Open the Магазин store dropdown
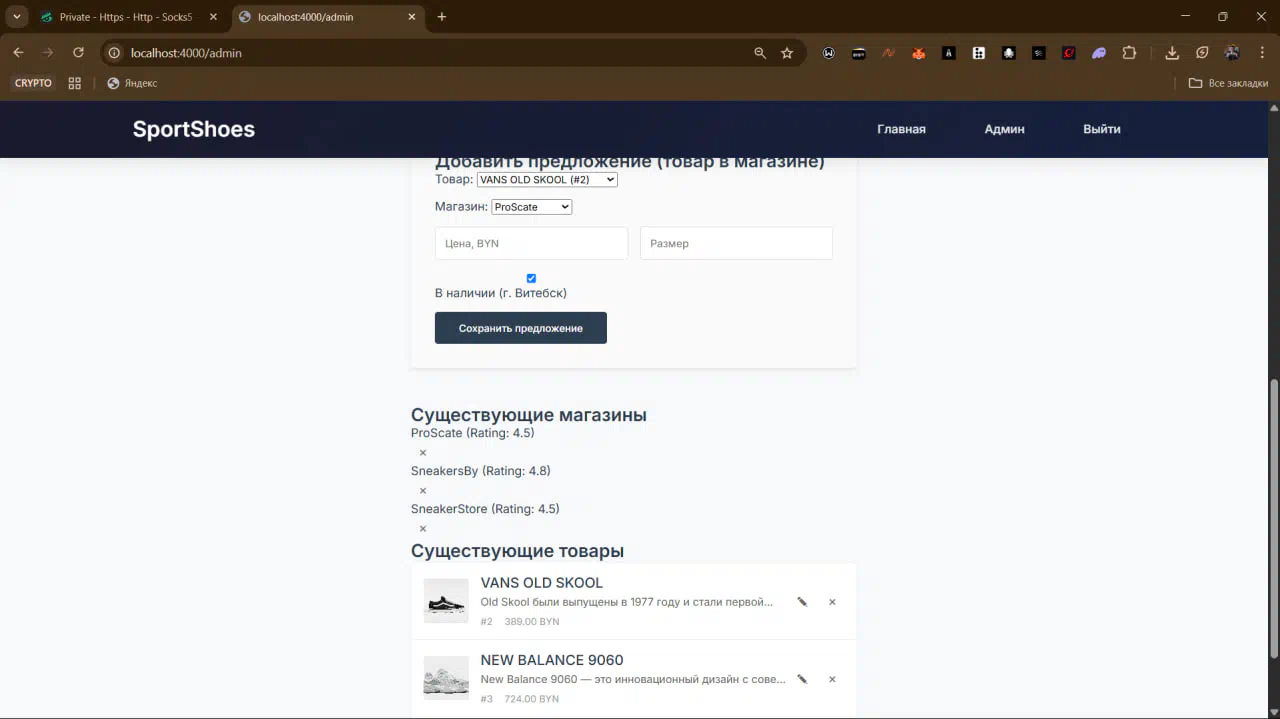This screenshot has width=1280, height=719. pos(531,207)
